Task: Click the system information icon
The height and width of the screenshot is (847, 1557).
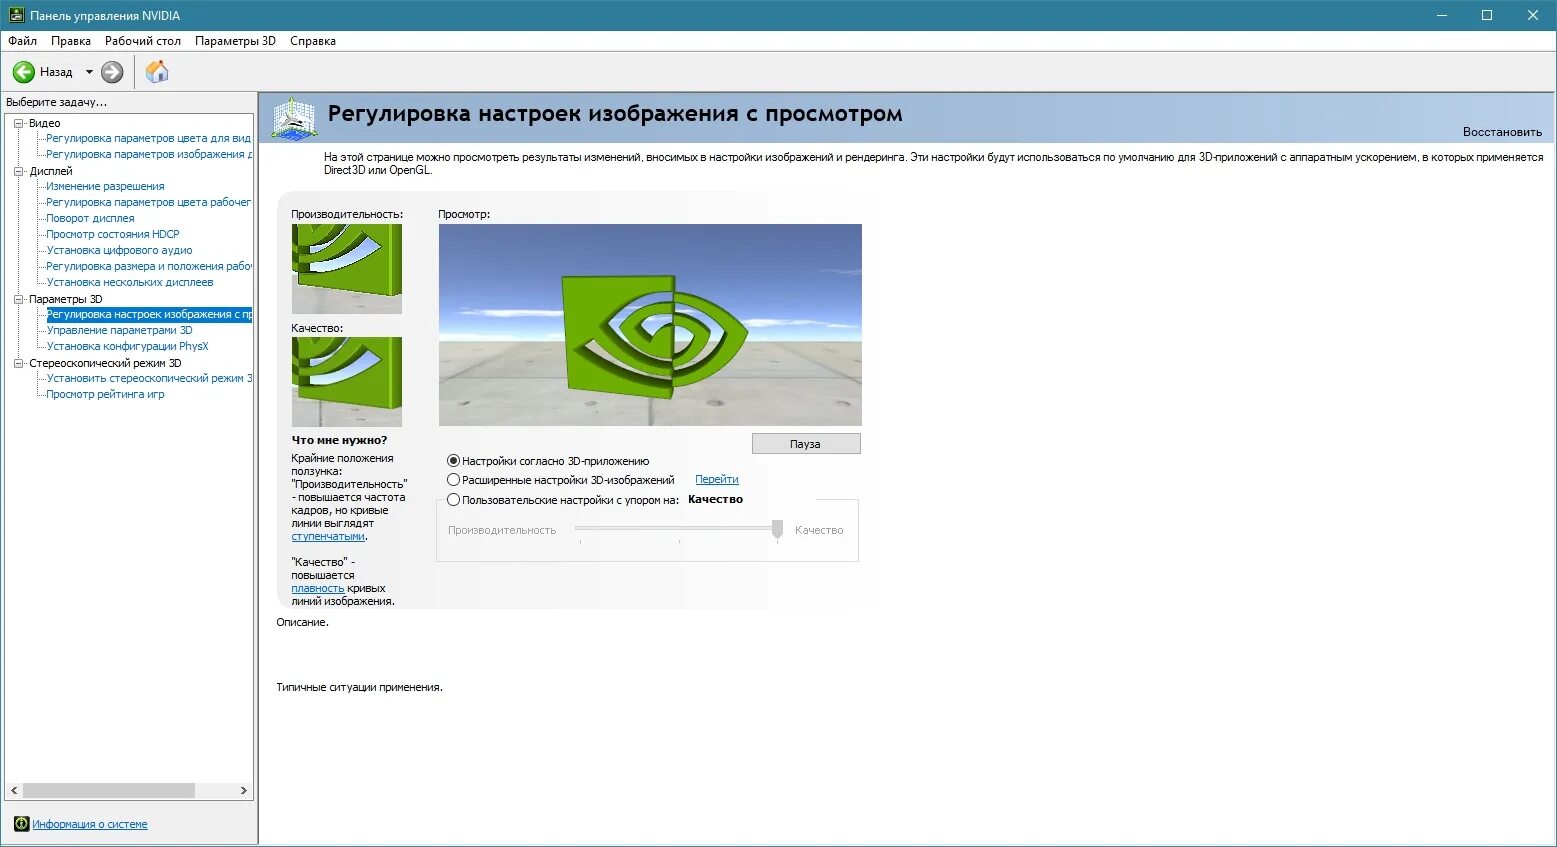Action: 21,824
